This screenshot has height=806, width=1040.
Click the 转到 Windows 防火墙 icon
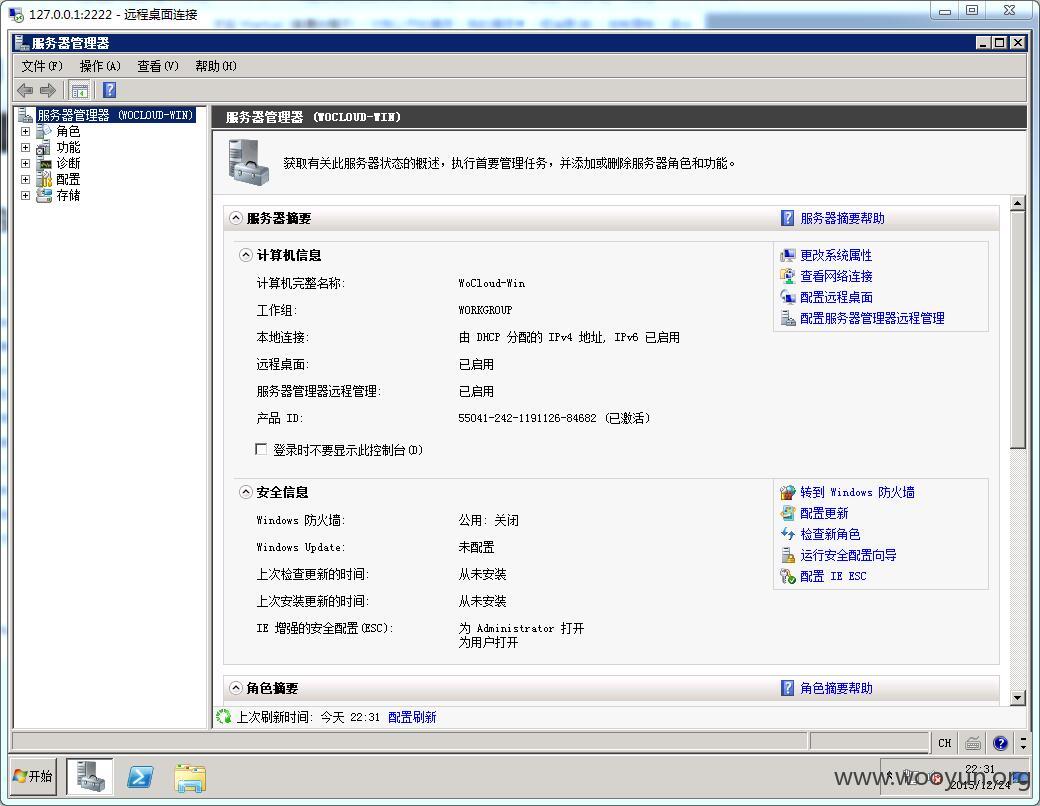tap(787, 492)
